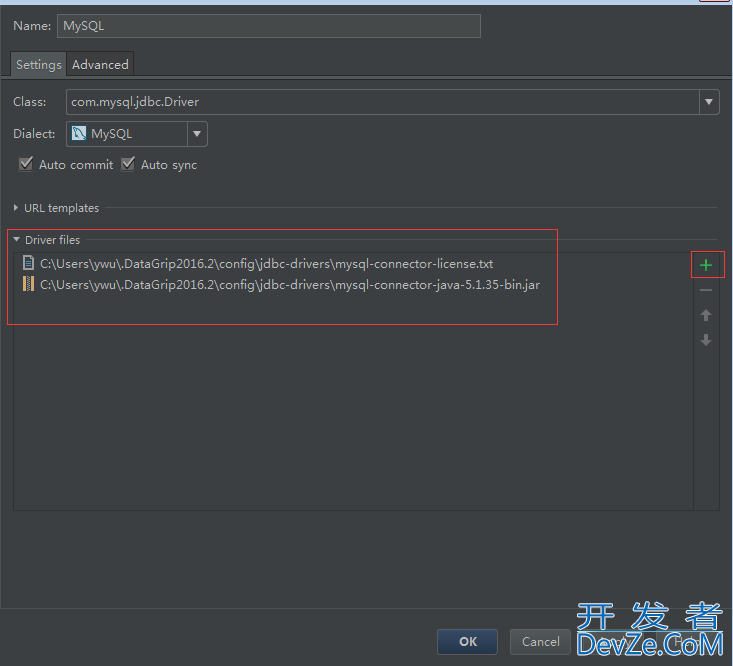The width and height of the screenshot is (733, 666).
Task: Toggle the Auto commit checkbox
Action: click(x=26, y=164)
